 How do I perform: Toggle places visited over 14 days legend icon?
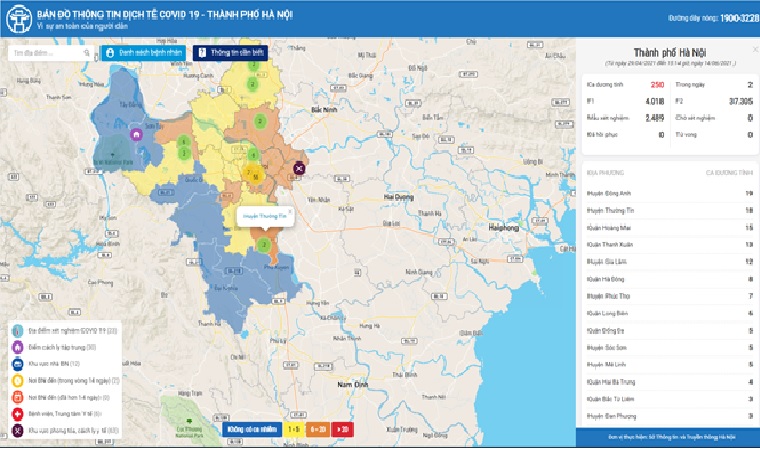point(17,398)
